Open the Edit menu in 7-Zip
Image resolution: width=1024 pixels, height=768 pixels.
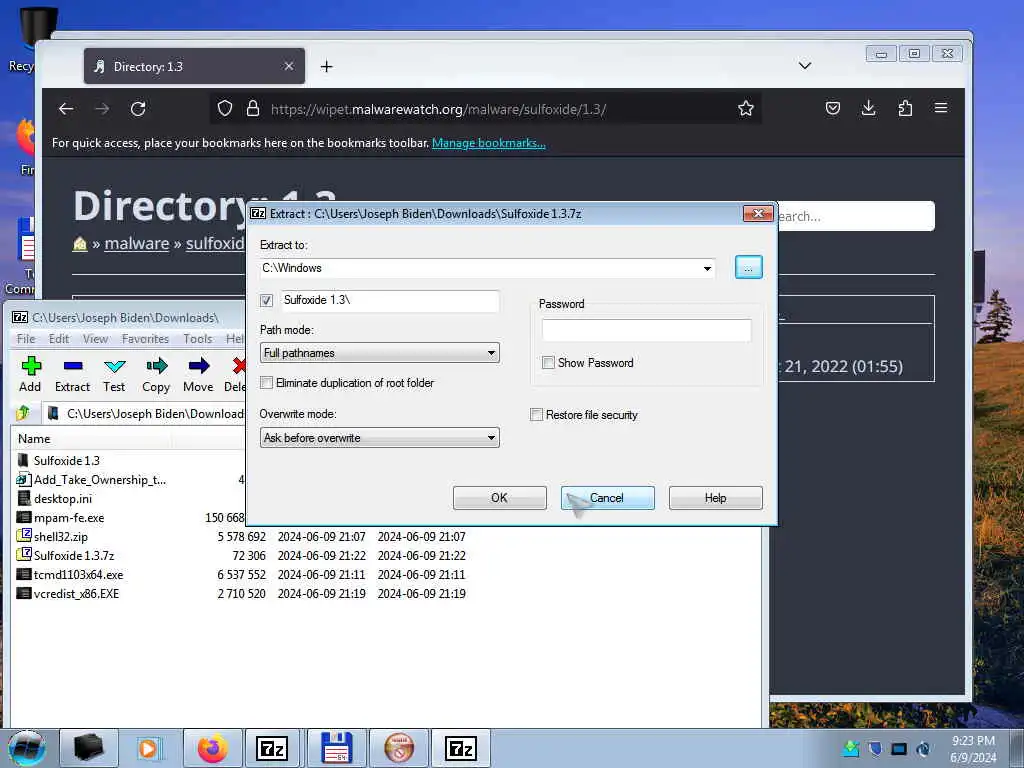(59, 339)
